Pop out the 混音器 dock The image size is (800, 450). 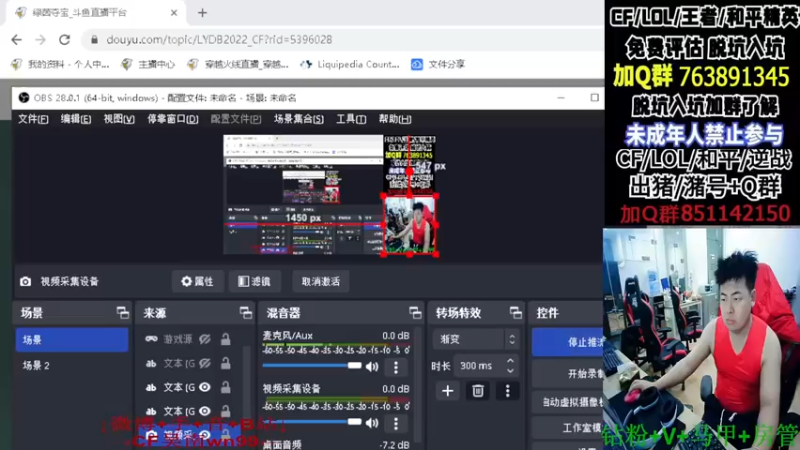[x=415, y=313]
